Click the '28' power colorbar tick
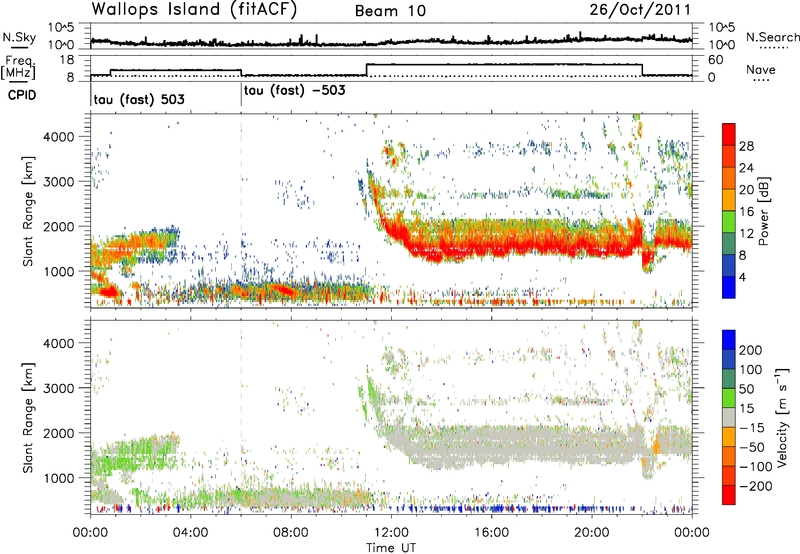The height and width of the screenshot is (554, 800). (x=746, y=146)
